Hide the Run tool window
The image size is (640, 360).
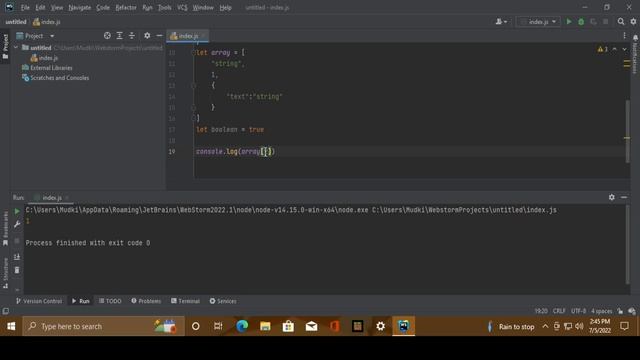624,197
